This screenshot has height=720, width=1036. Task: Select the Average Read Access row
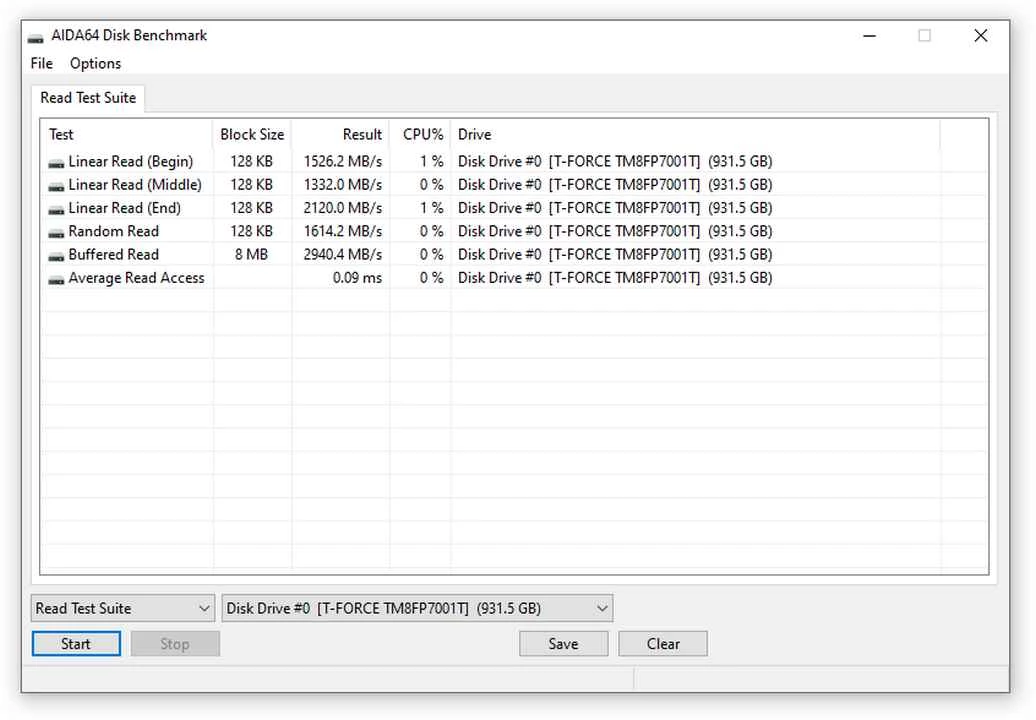tap(514, 278)
